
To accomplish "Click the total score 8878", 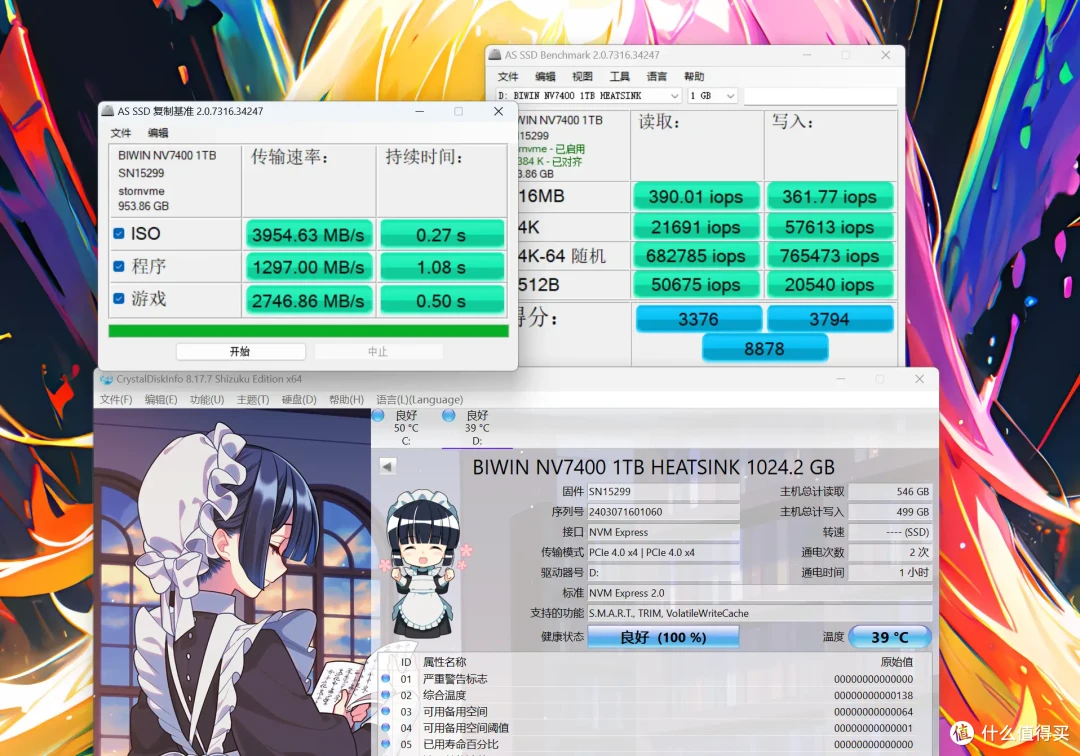I will [765, 348].
